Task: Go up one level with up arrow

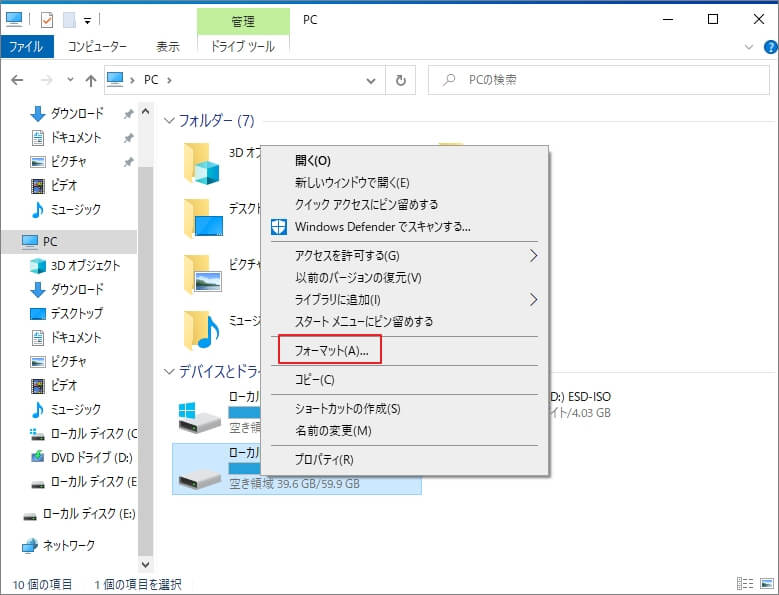Action: 90,80
